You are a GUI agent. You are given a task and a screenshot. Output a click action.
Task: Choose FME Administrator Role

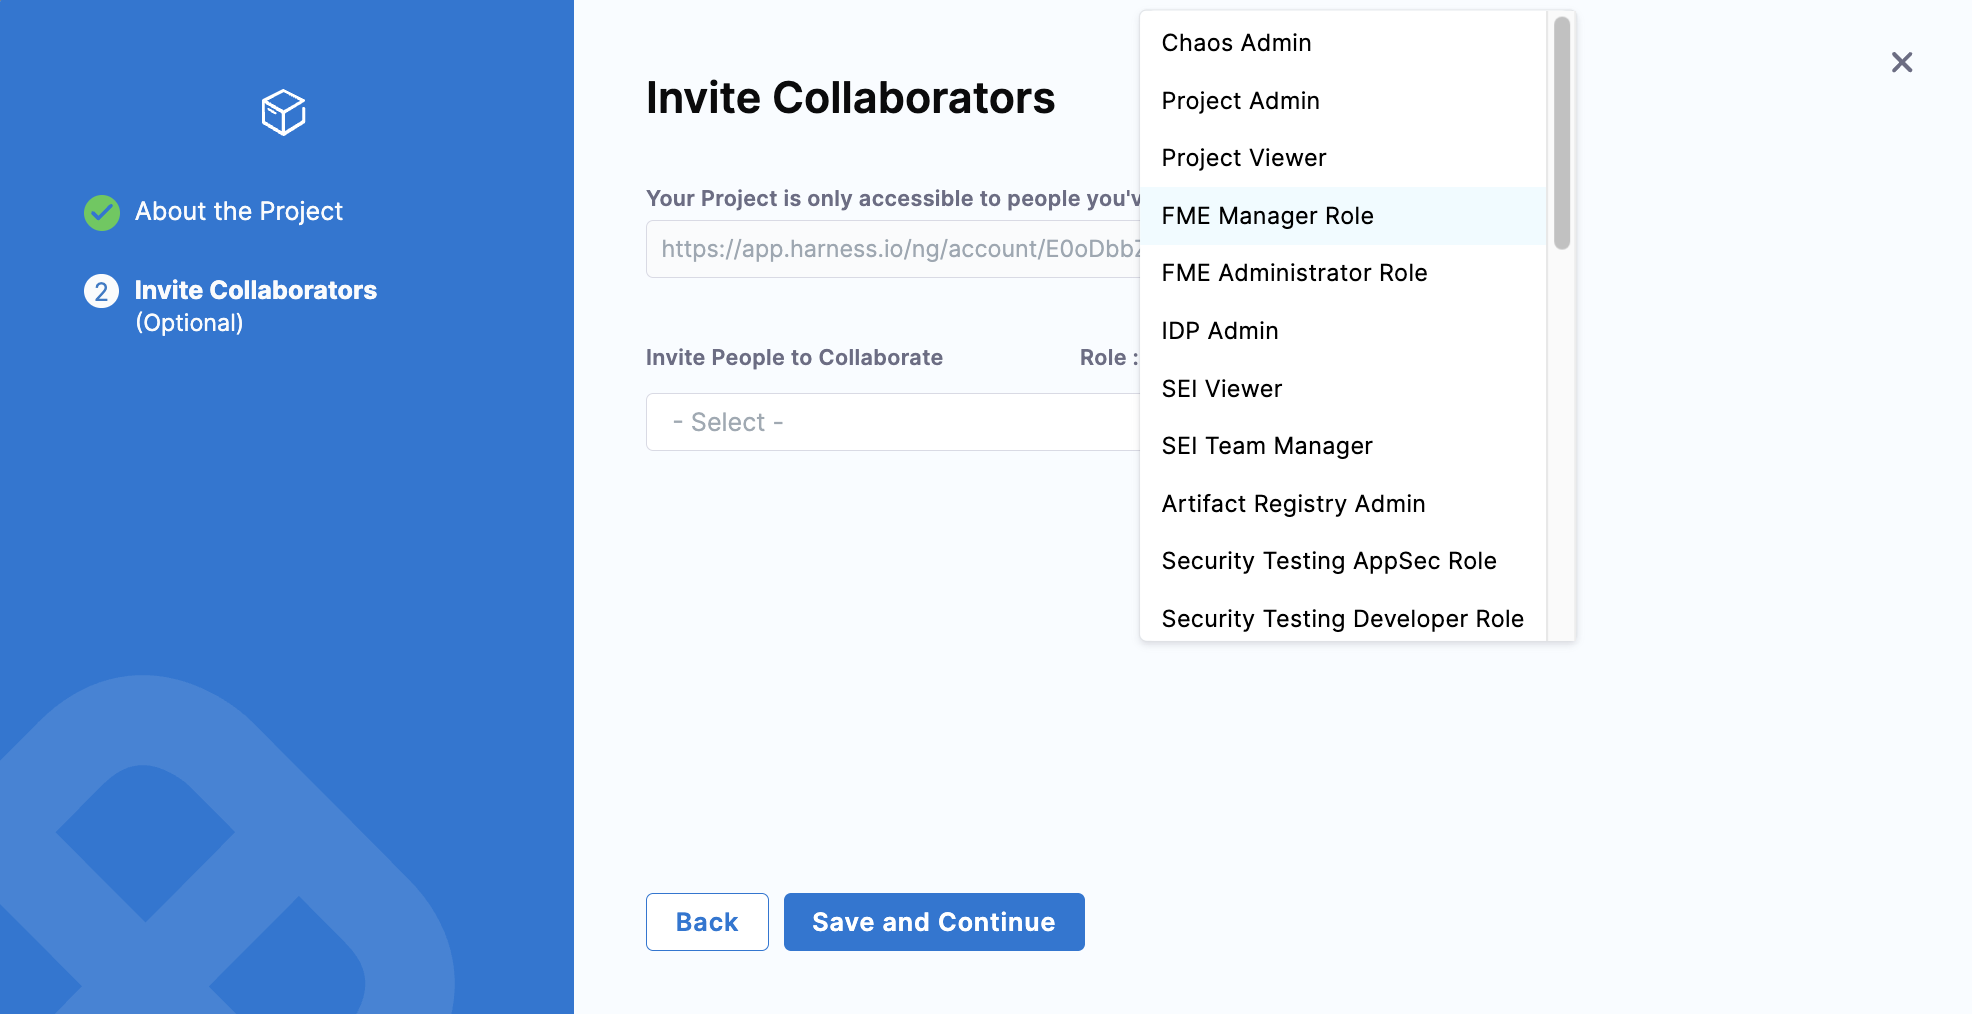coord(1294,273)
